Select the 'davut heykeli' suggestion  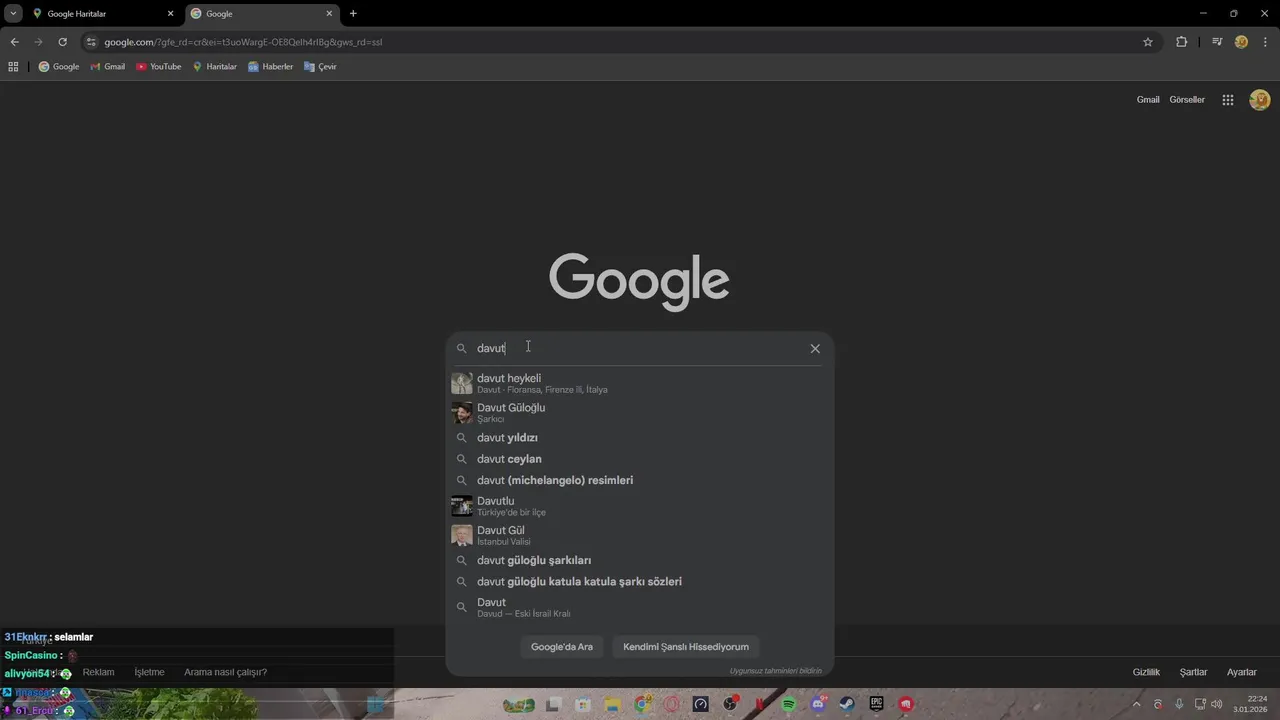click(640, 383)
